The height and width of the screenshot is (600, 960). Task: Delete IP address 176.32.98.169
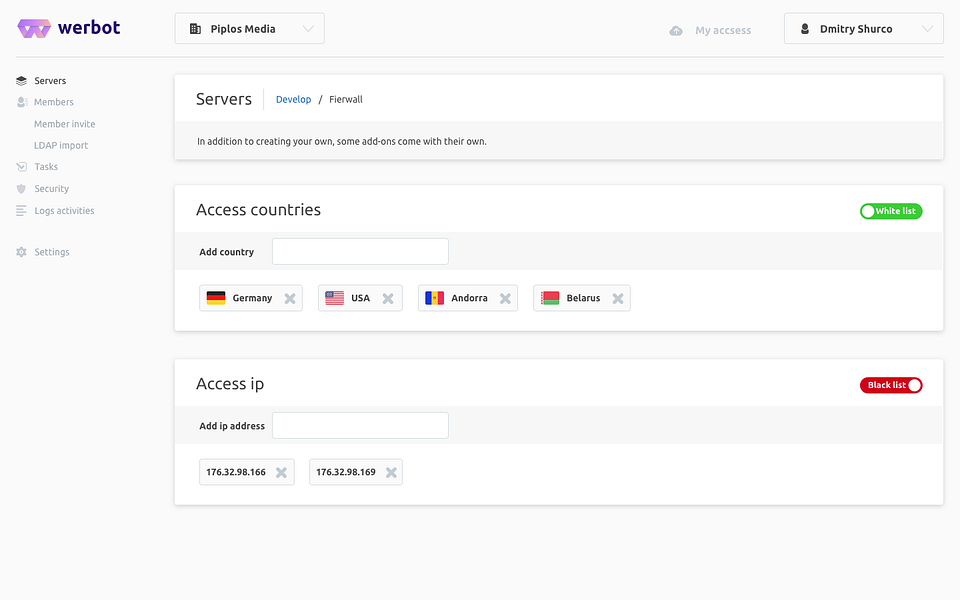point(391,473)
